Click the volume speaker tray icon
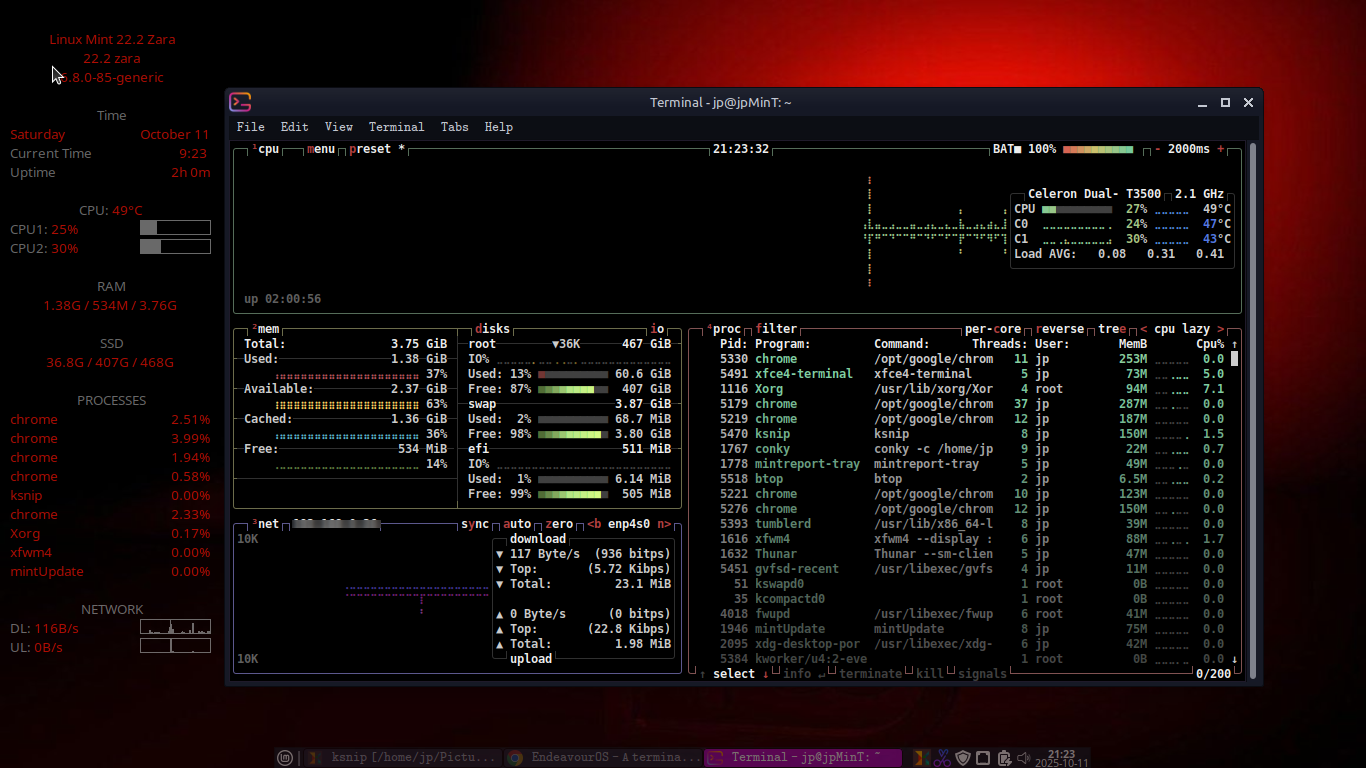The height and width of the screenshot is (768, 1366). [x=1024, y=758]
